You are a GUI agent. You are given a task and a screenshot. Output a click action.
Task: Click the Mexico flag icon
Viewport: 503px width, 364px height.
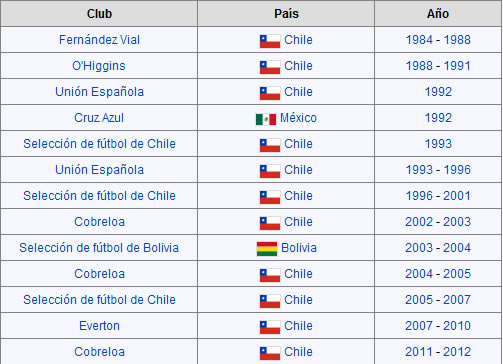[x=266, y=119]
